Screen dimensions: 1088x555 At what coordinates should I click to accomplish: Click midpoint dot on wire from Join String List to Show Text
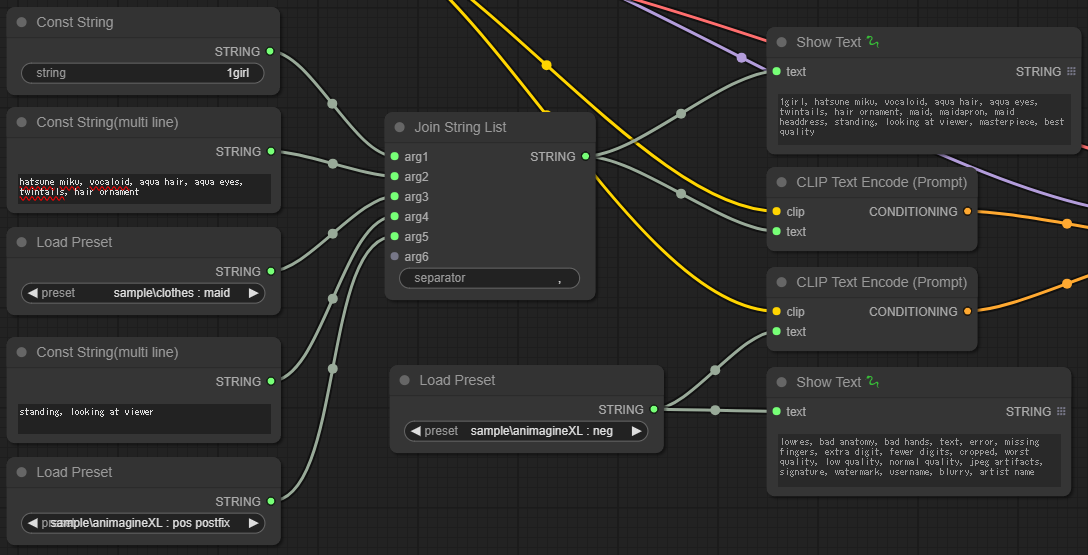pyautogui.click(x=681, y=114)
